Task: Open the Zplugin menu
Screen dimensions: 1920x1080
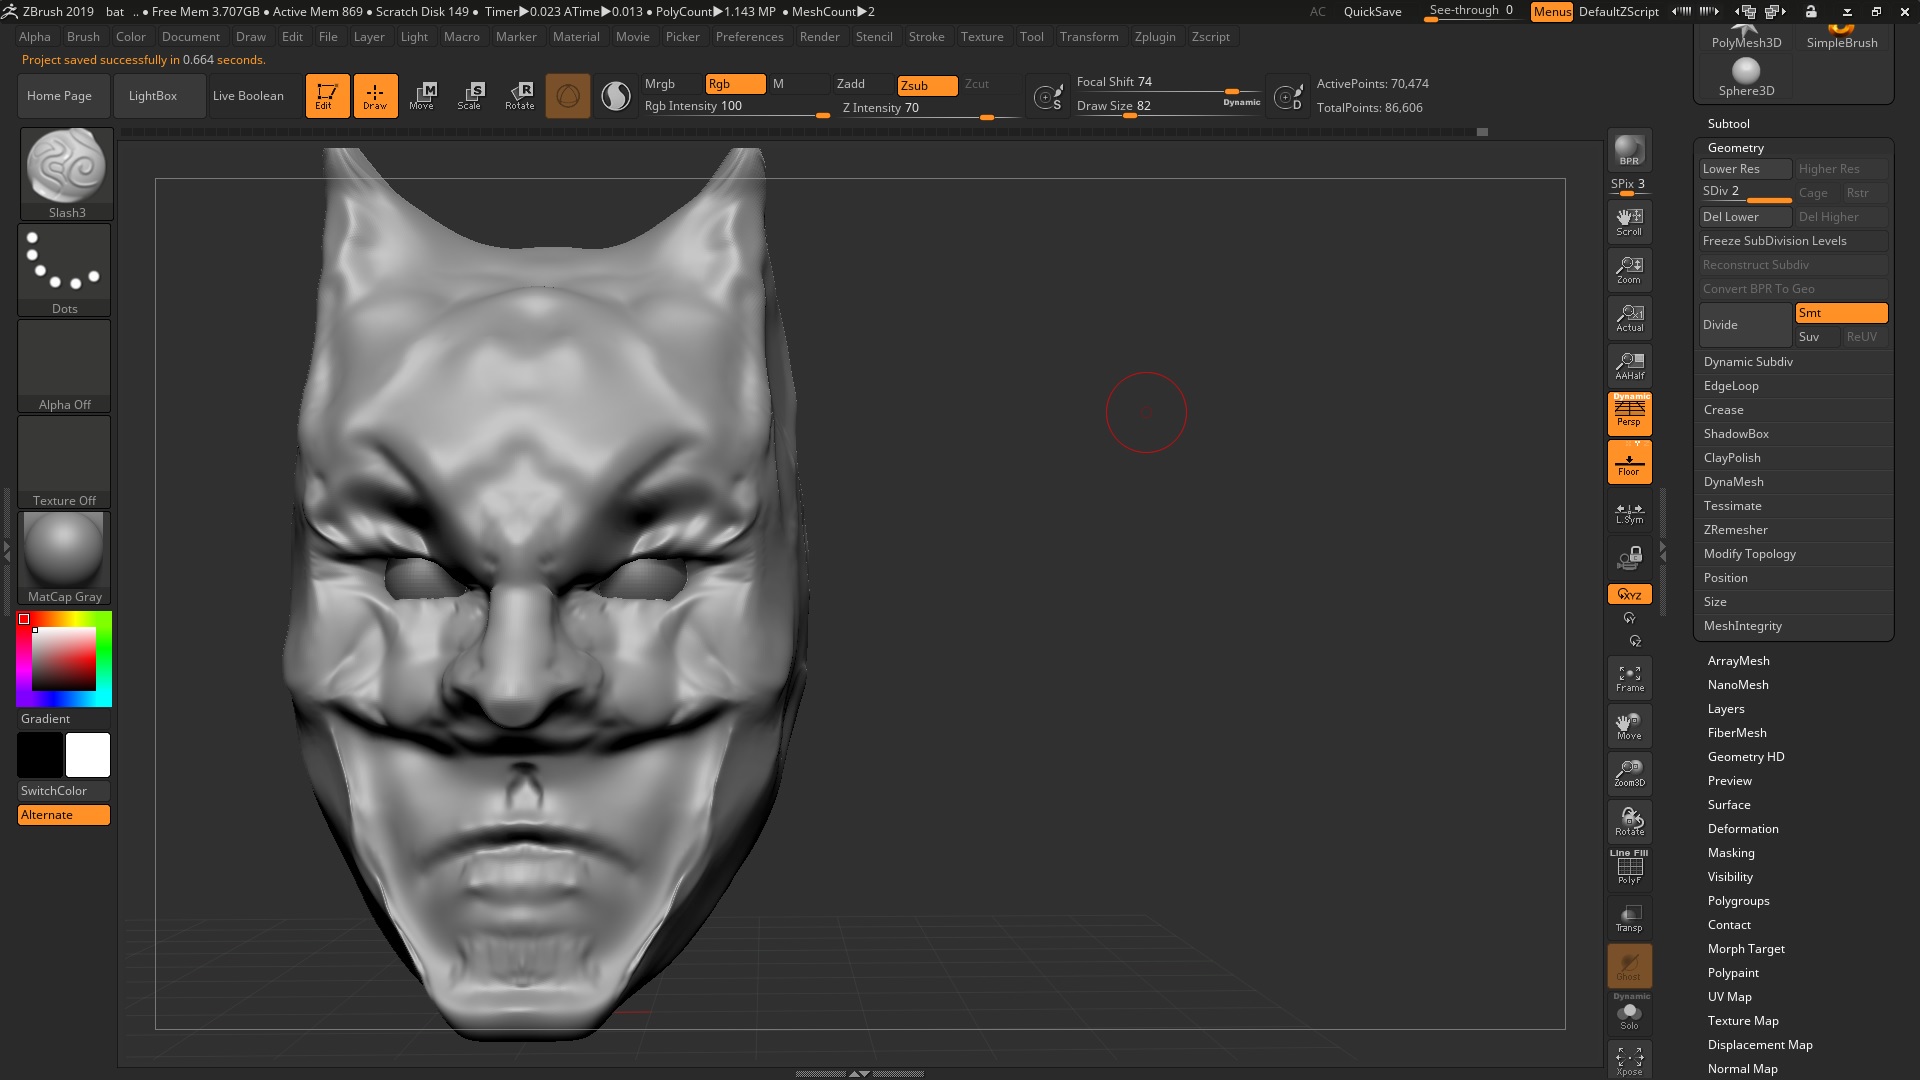Action: point(1155,37)
